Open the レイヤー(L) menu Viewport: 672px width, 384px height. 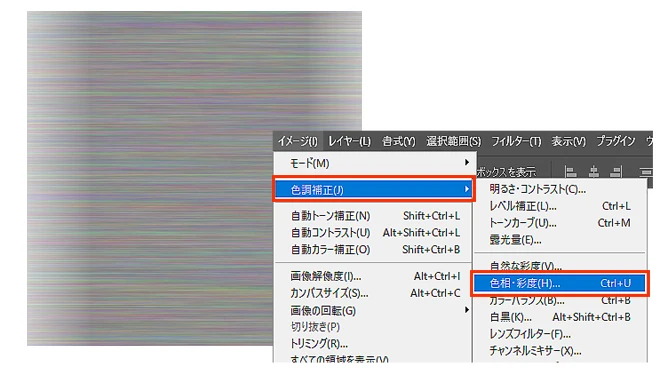click(349, 141)
